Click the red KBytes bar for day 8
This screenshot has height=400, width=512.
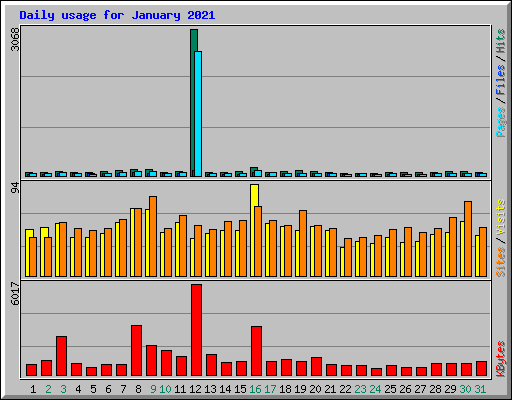pyautogui.click(x=136, y=351)
